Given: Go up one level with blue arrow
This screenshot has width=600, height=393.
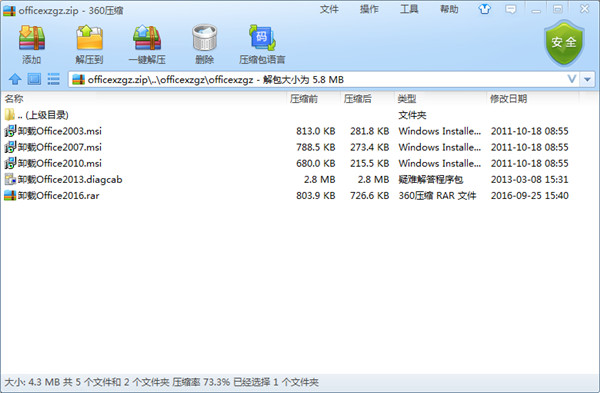Looking at the screenshot, I should [15, 79].
